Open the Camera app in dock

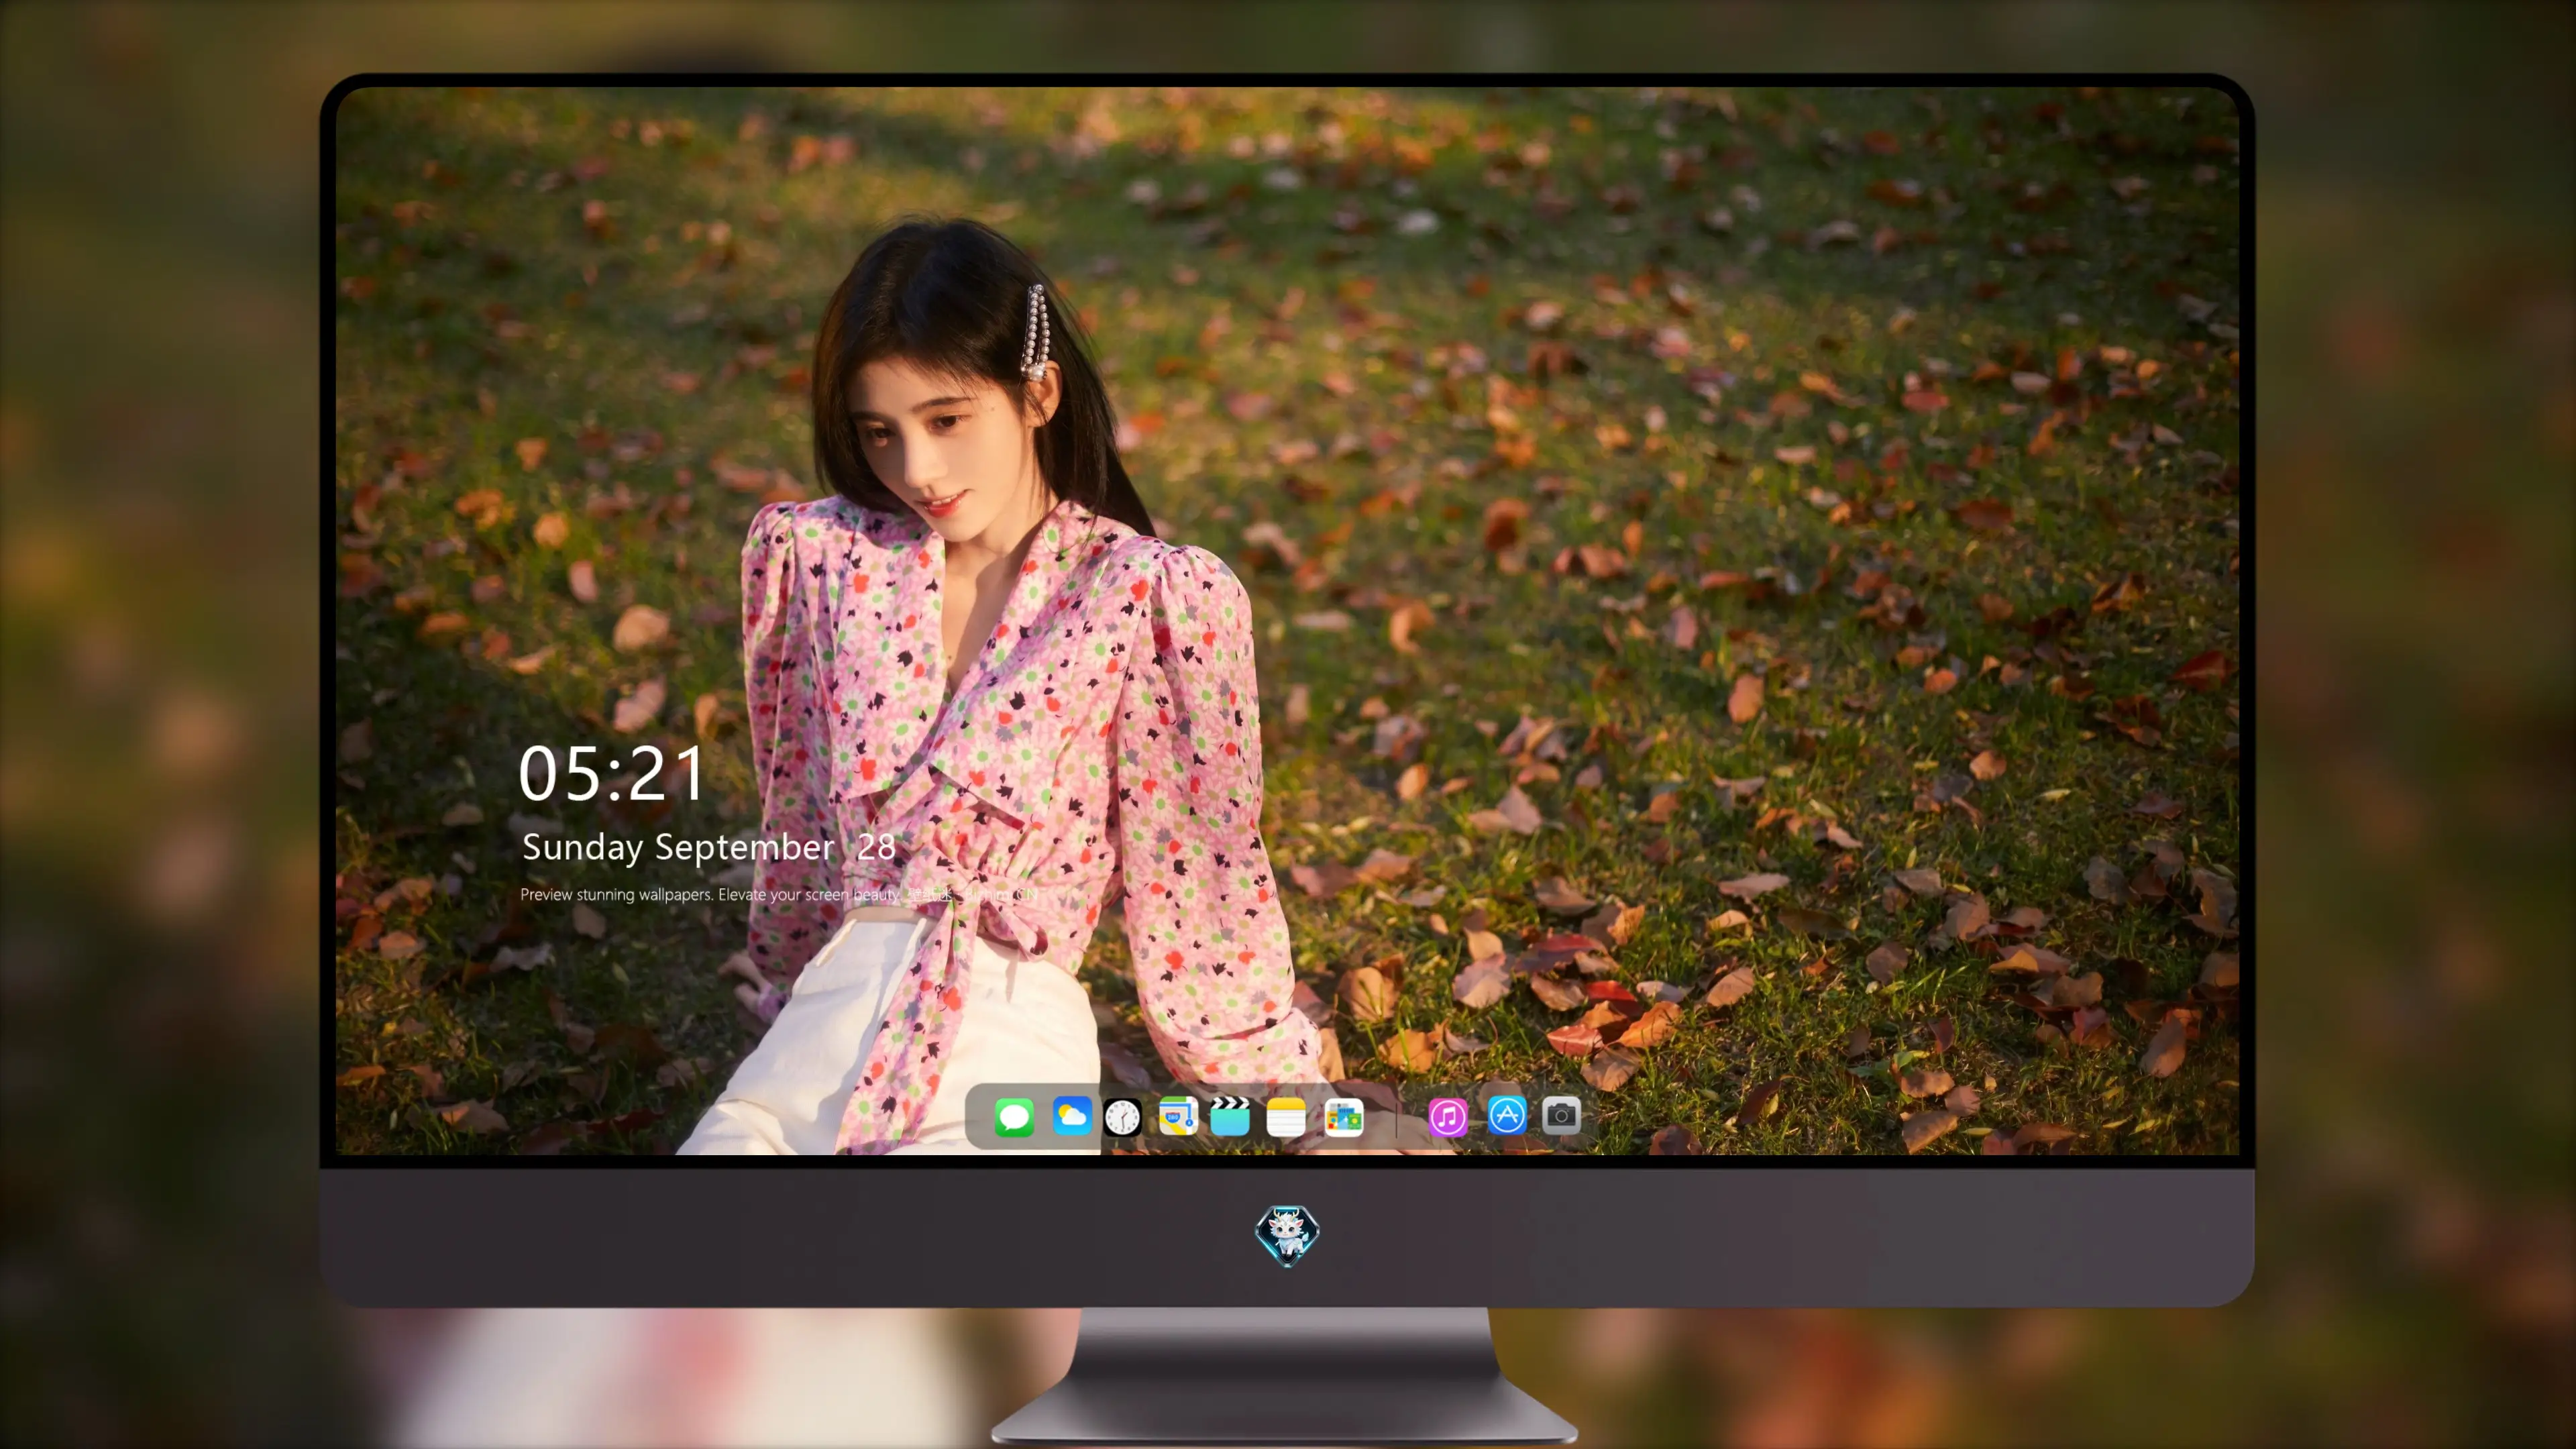(1561, 1115)
